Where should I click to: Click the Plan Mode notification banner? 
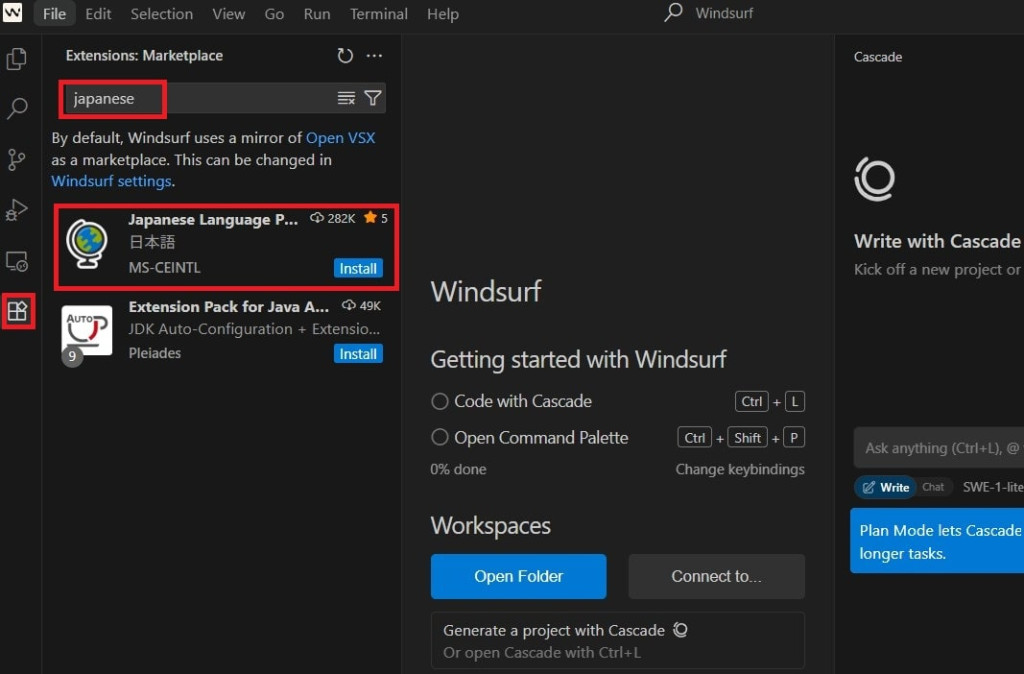coord(937,541)
